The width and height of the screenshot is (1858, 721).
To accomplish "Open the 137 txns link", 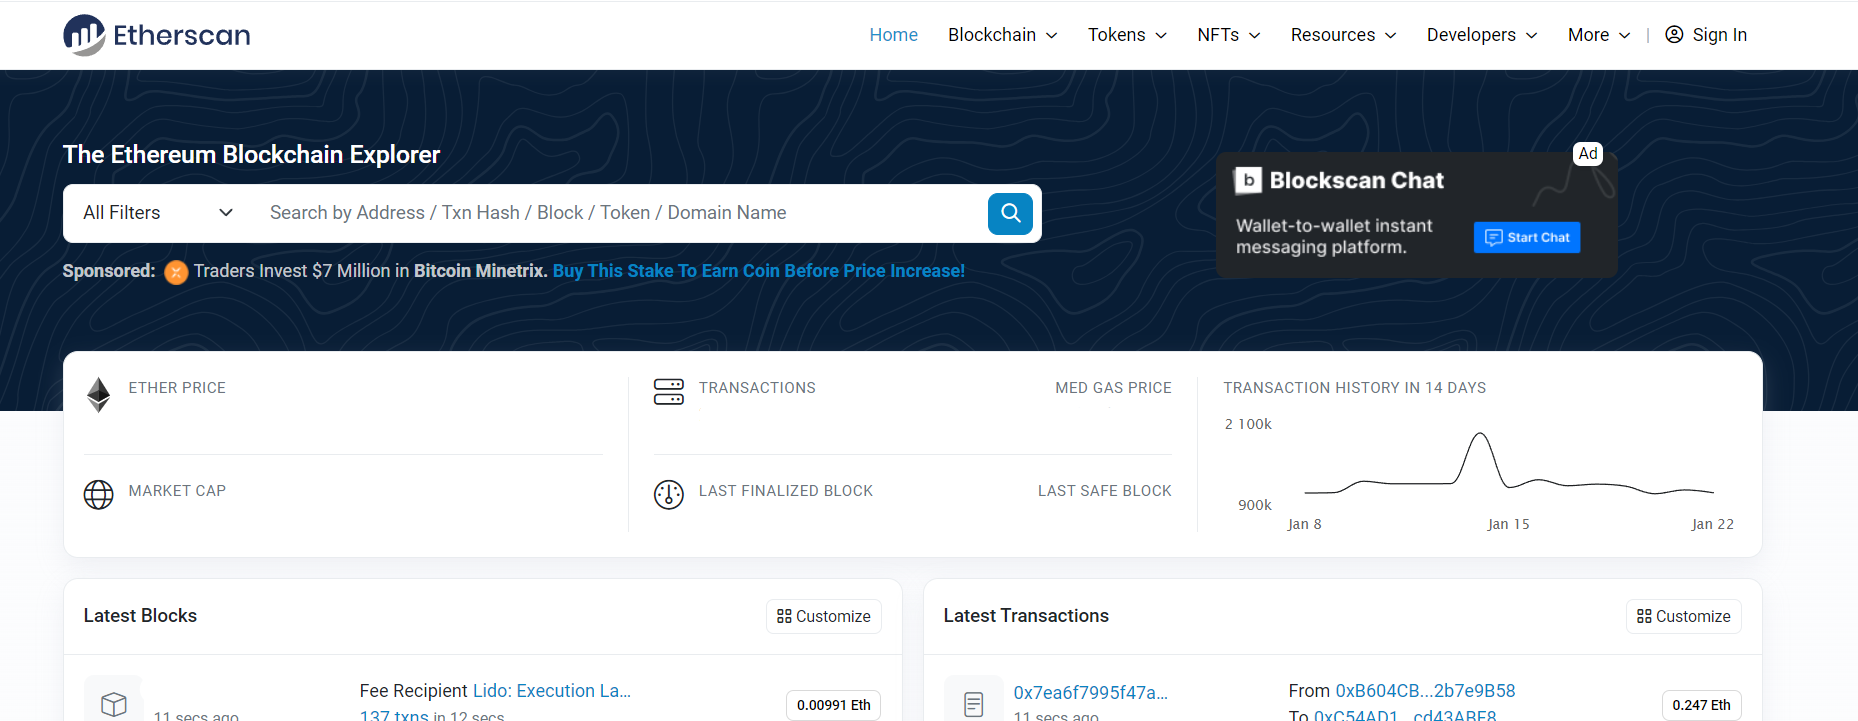I will point(394,715).
